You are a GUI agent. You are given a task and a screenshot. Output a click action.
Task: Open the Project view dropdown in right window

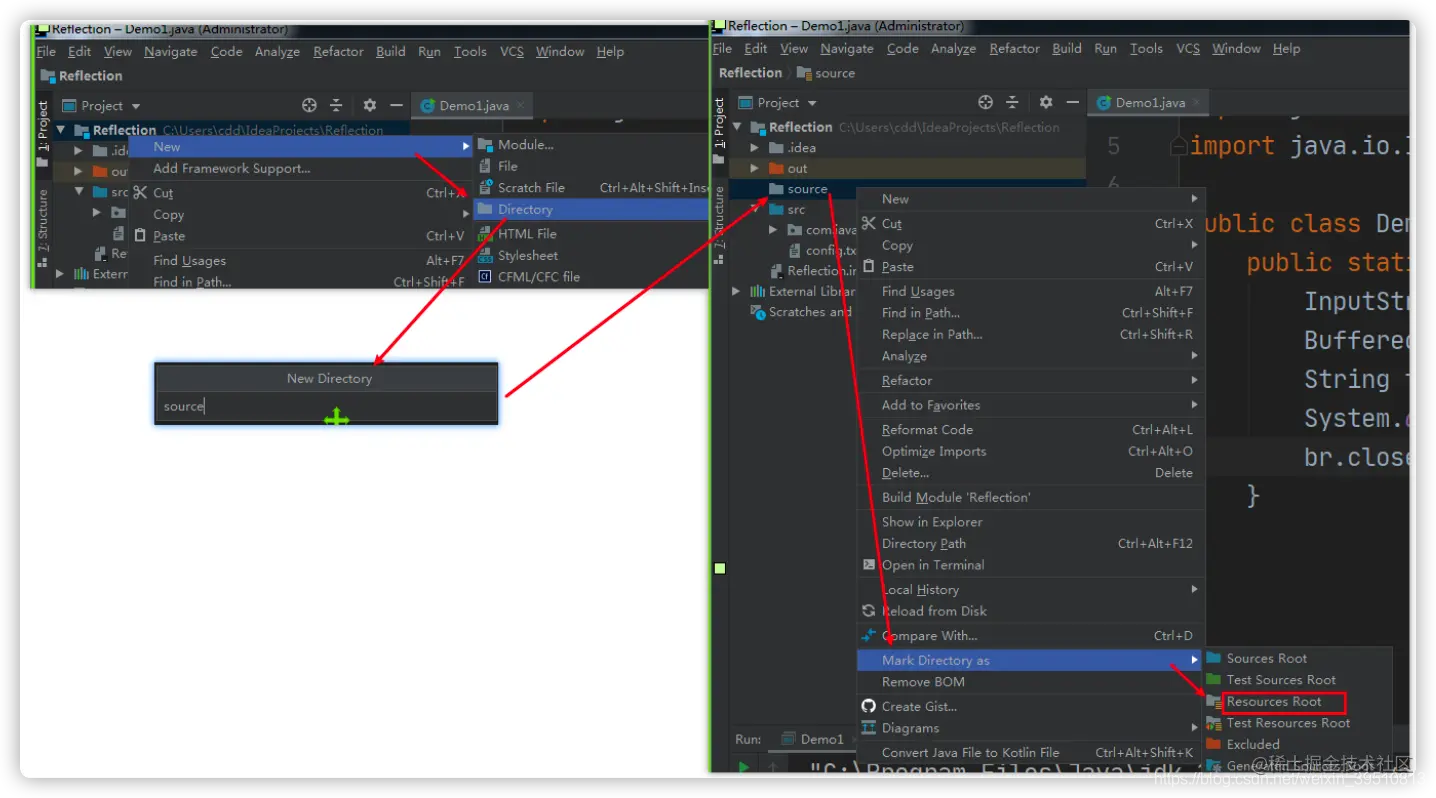click(812, 103)
